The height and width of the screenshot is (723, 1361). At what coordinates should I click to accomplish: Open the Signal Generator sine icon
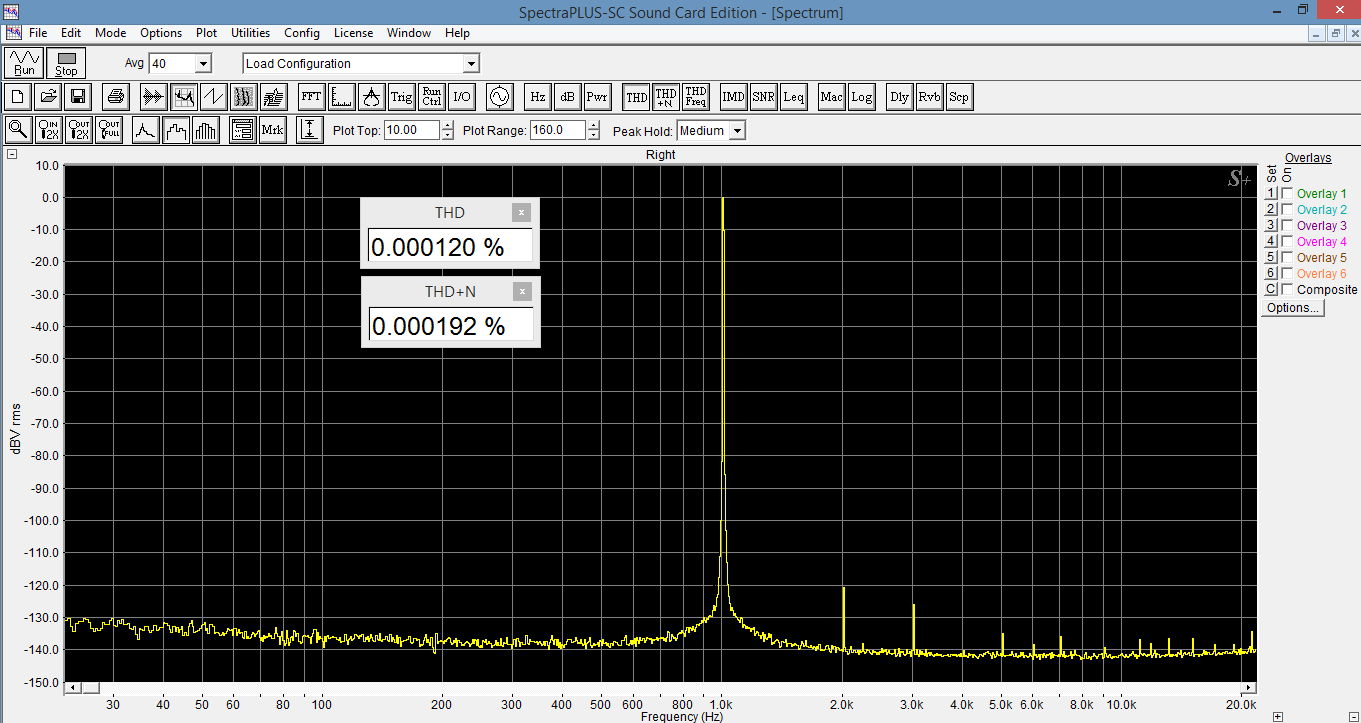498,97
